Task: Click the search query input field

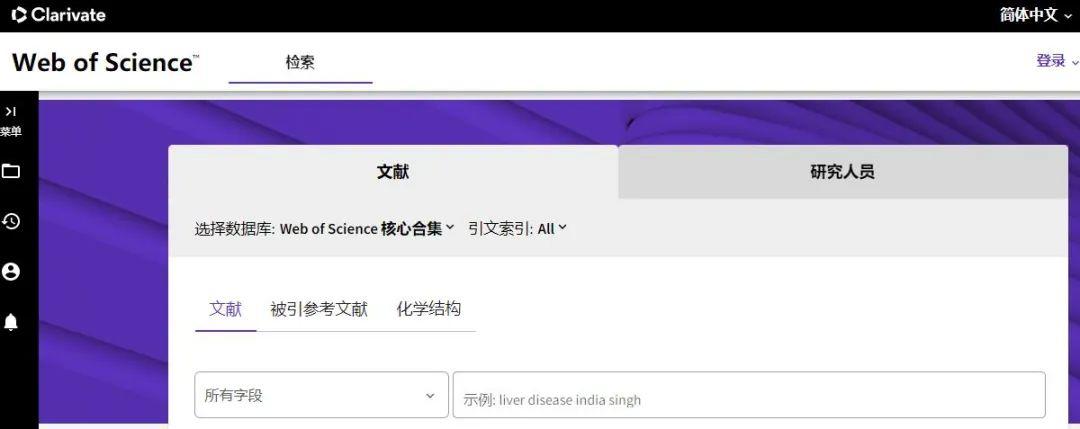Action: click(749, 395)
